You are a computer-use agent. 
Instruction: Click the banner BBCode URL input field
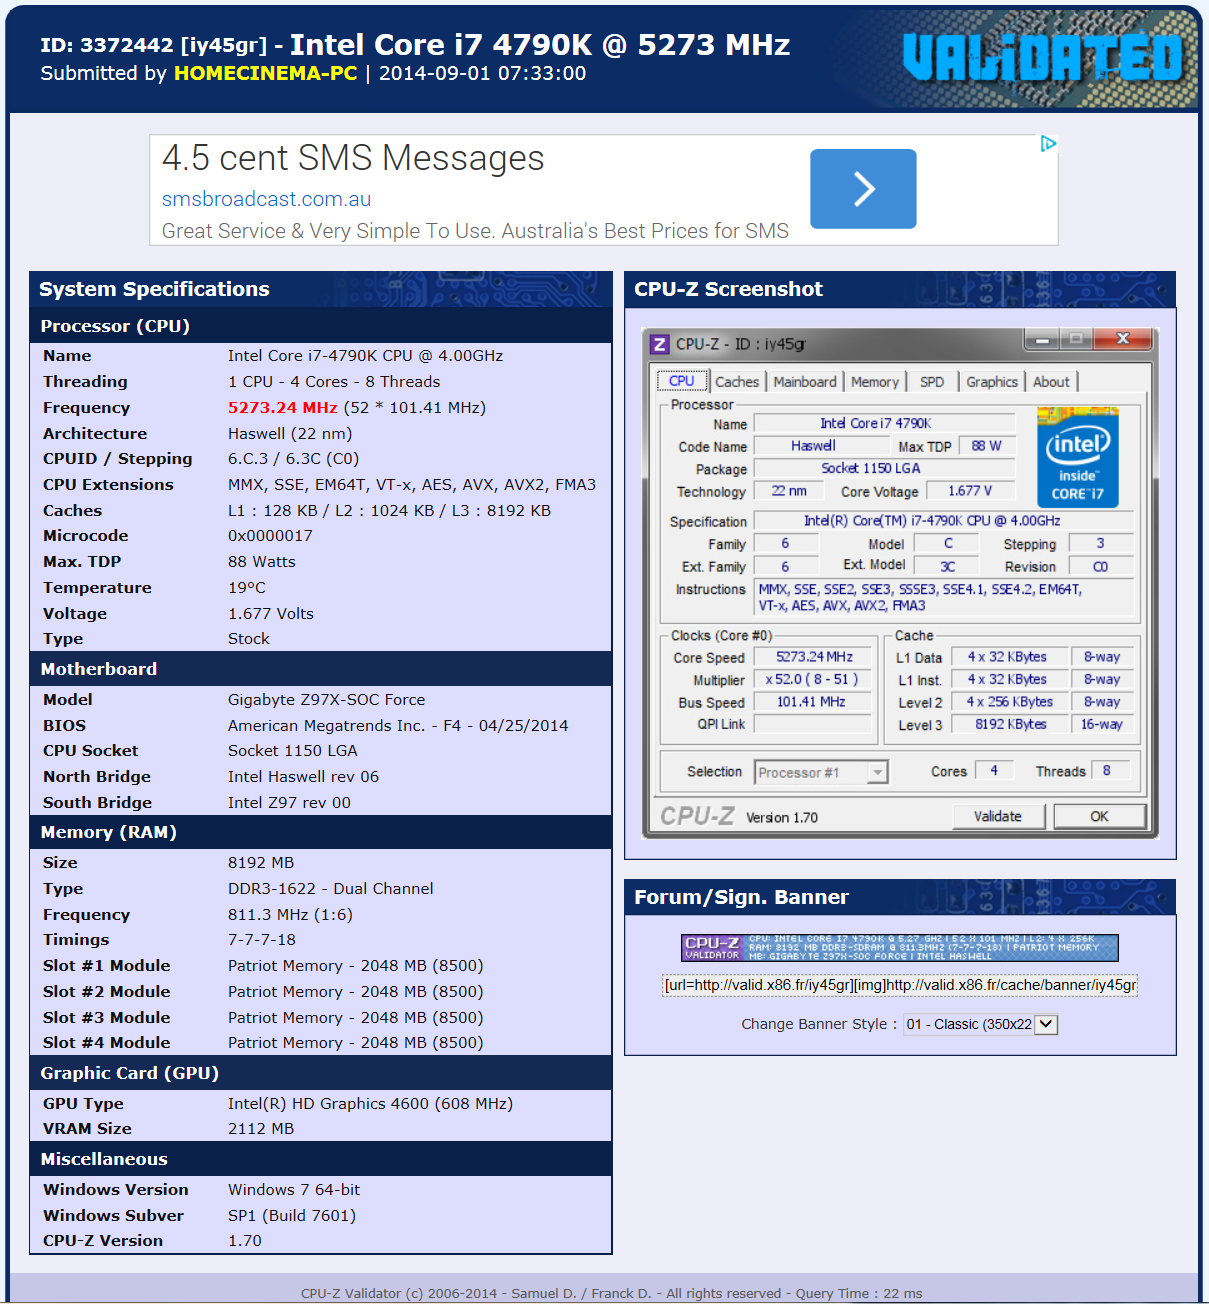click(899, 985)
